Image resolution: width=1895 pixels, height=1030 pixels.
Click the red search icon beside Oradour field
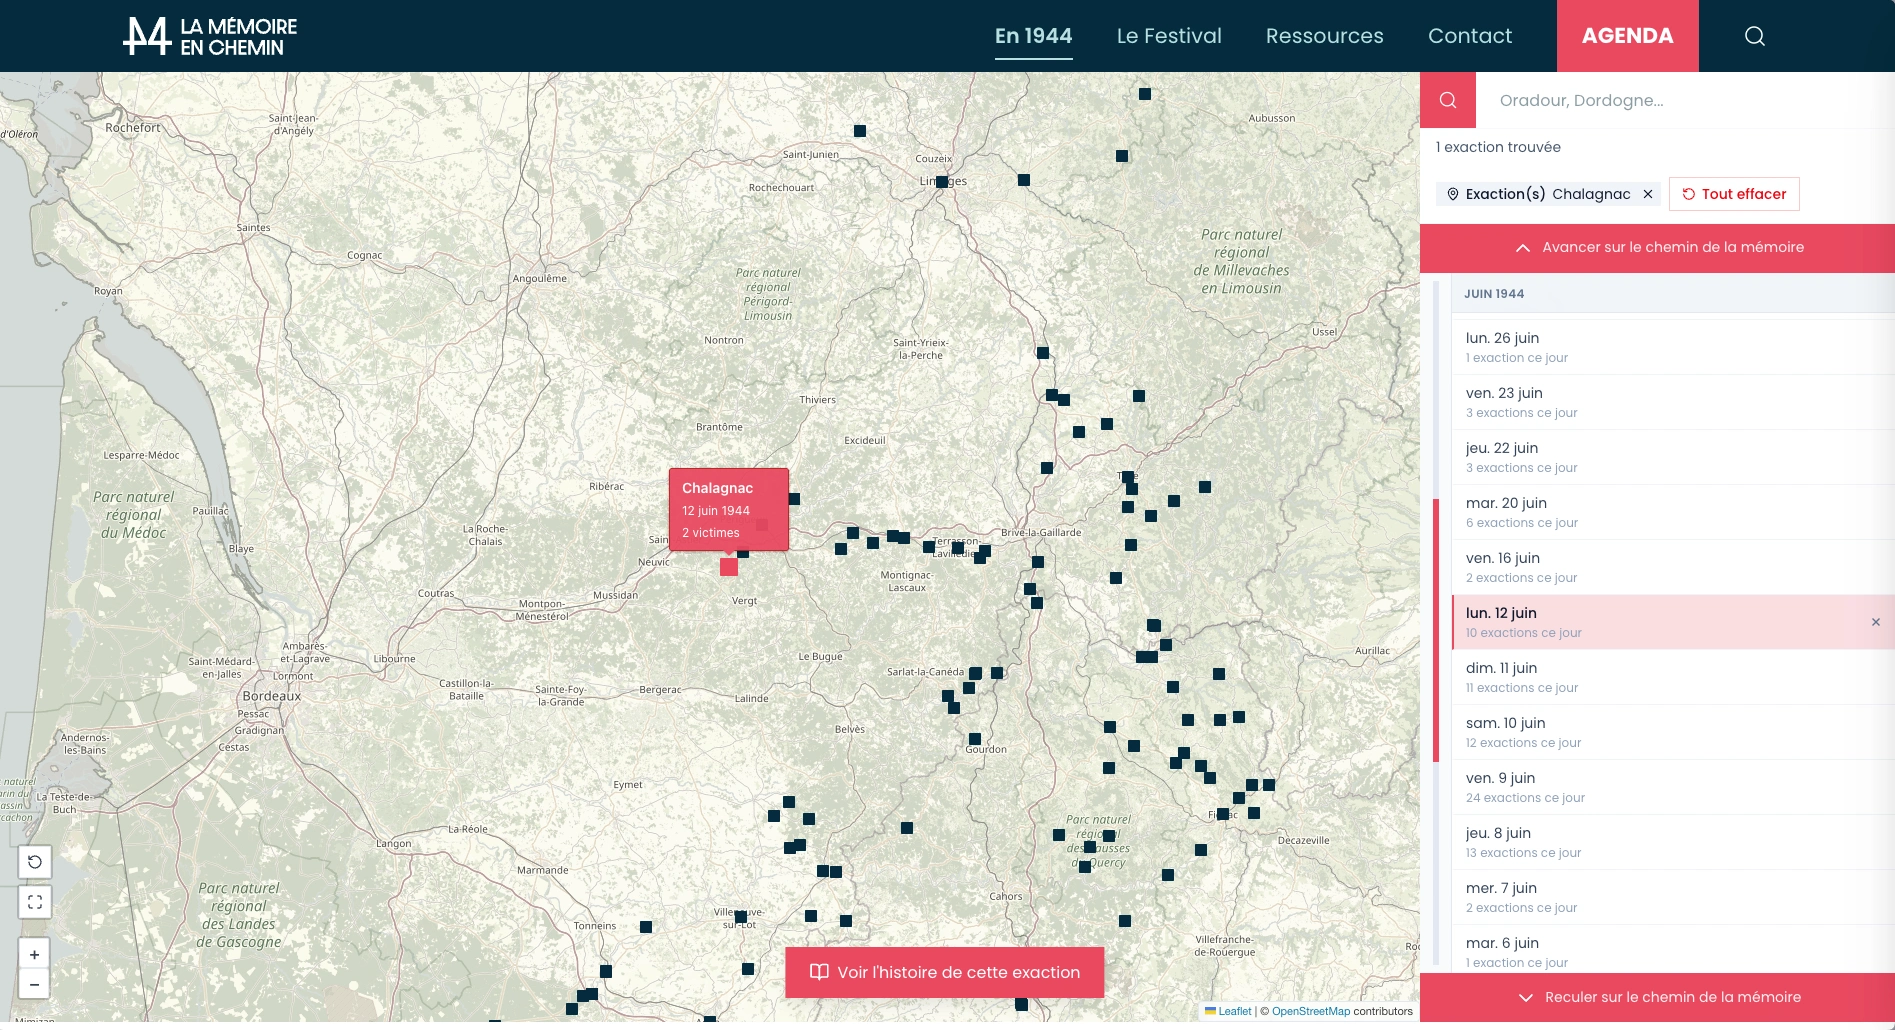(1448, 100)
